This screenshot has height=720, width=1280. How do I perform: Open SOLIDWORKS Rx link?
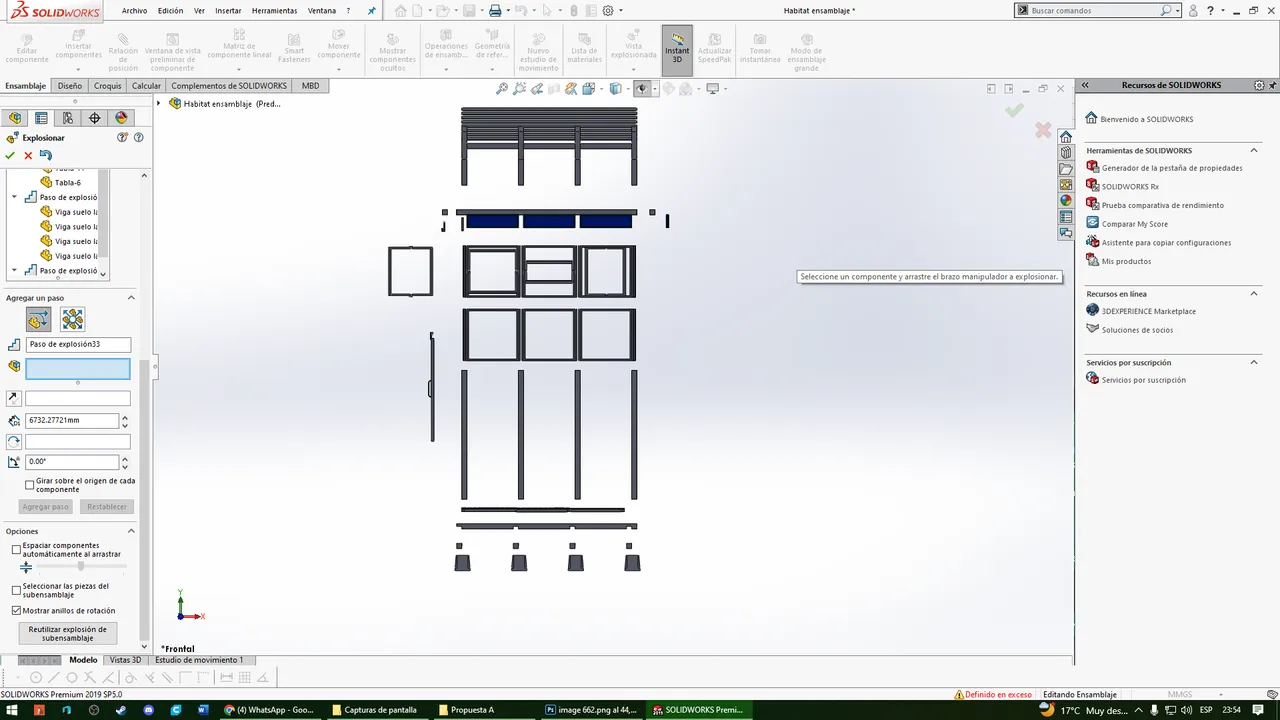(x=1130, y=186)
